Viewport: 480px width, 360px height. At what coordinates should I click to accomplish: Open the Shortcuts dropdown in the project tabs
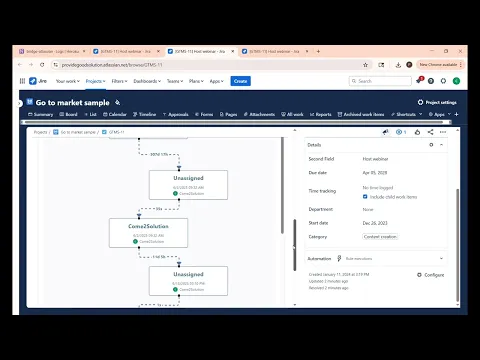(x=407, y=114)
